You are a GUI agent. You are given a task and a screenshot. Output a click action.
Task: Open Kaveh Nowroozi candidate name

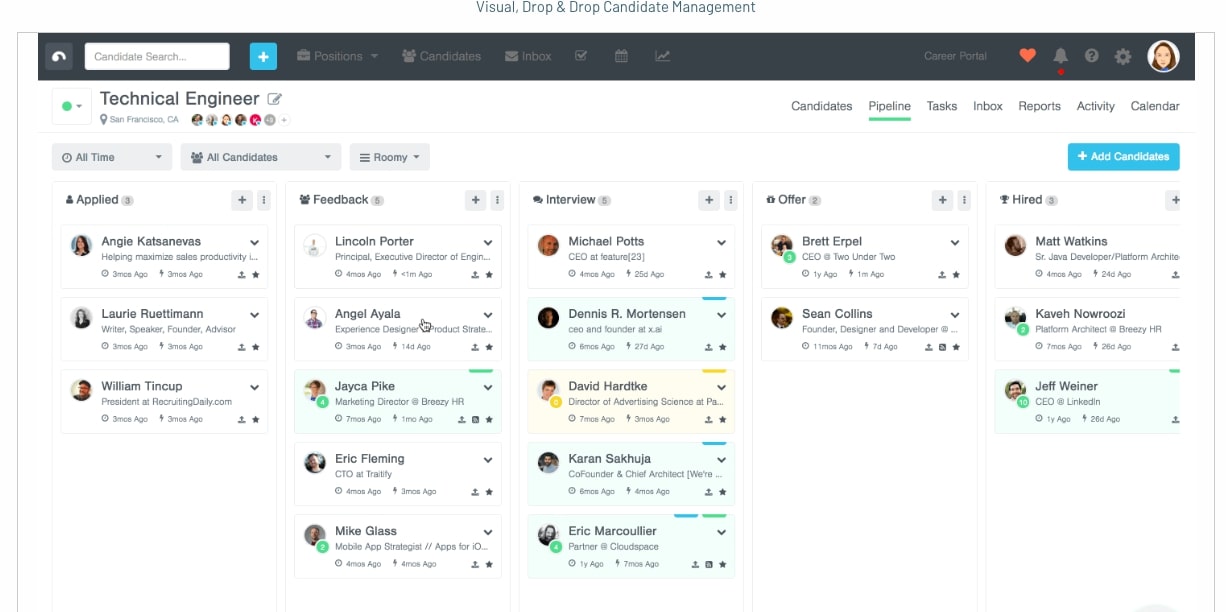[1079, 314]
